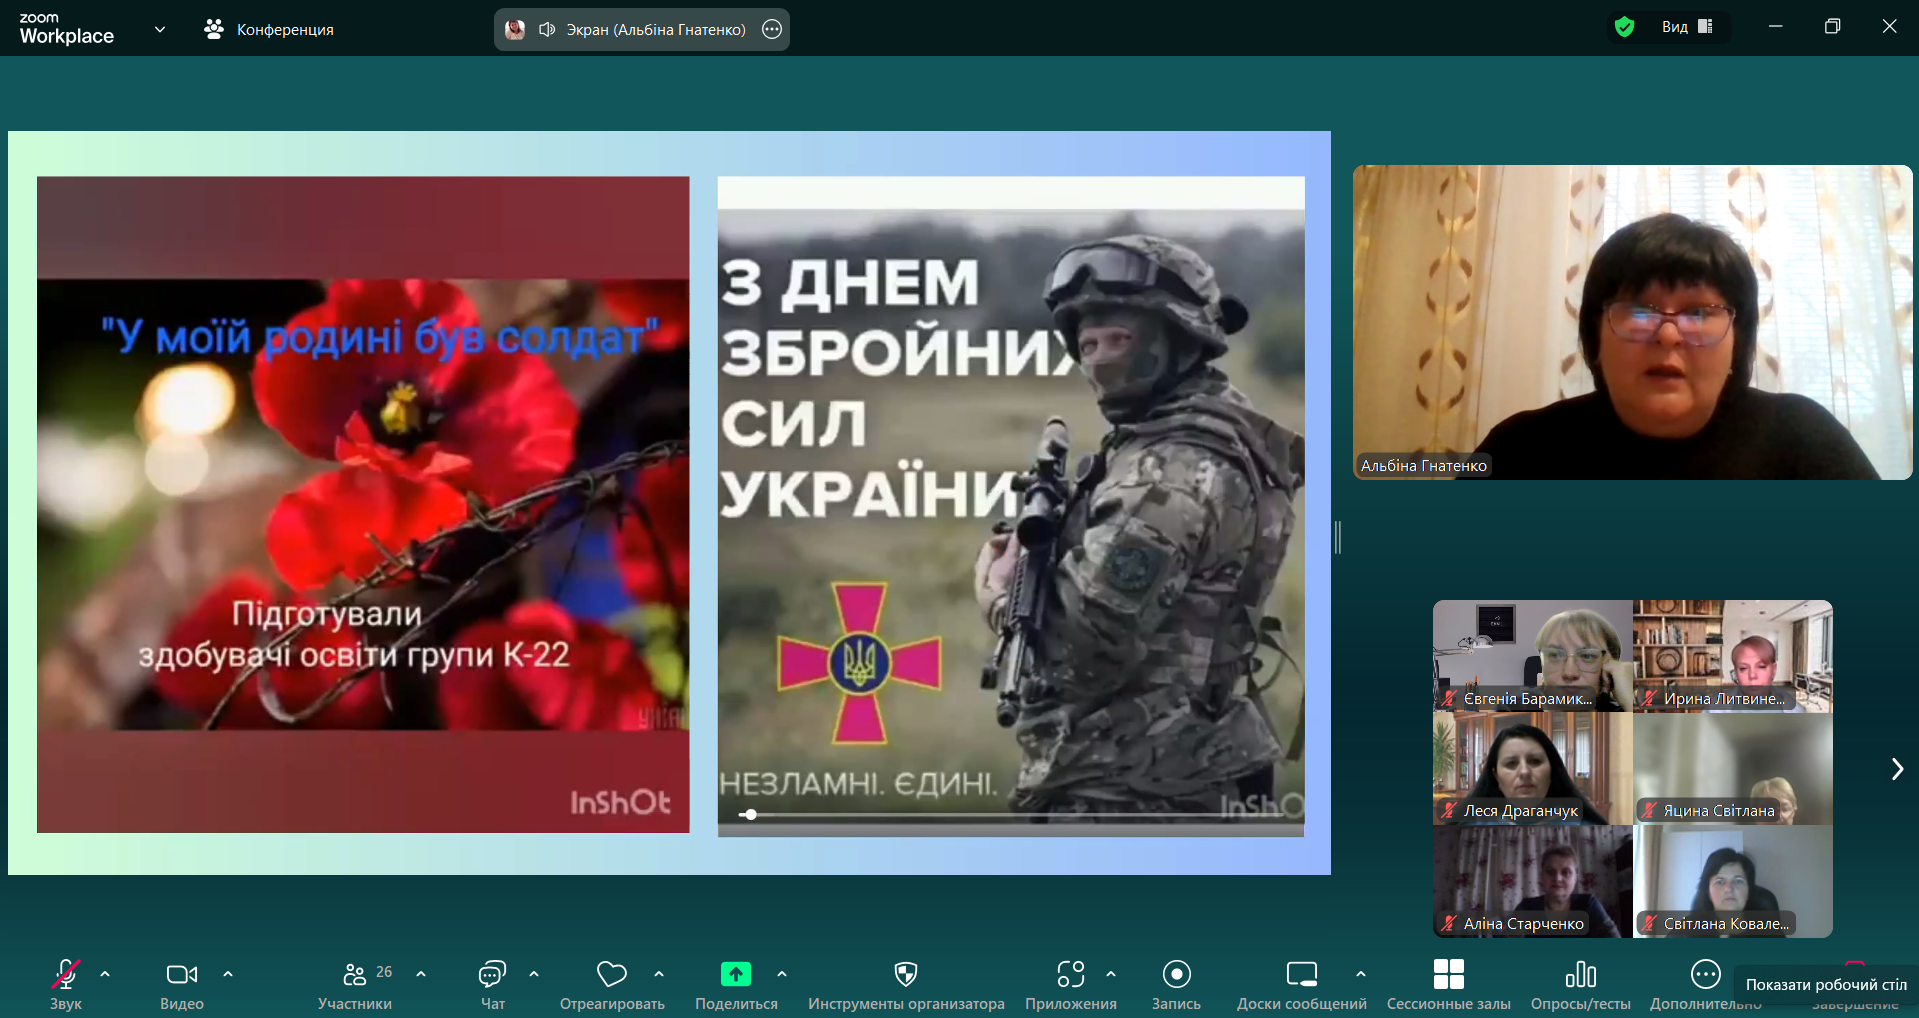Viewport: 1919px width, 1018px height.
Task: Open Приложения apps icon
Action: 1071,974
